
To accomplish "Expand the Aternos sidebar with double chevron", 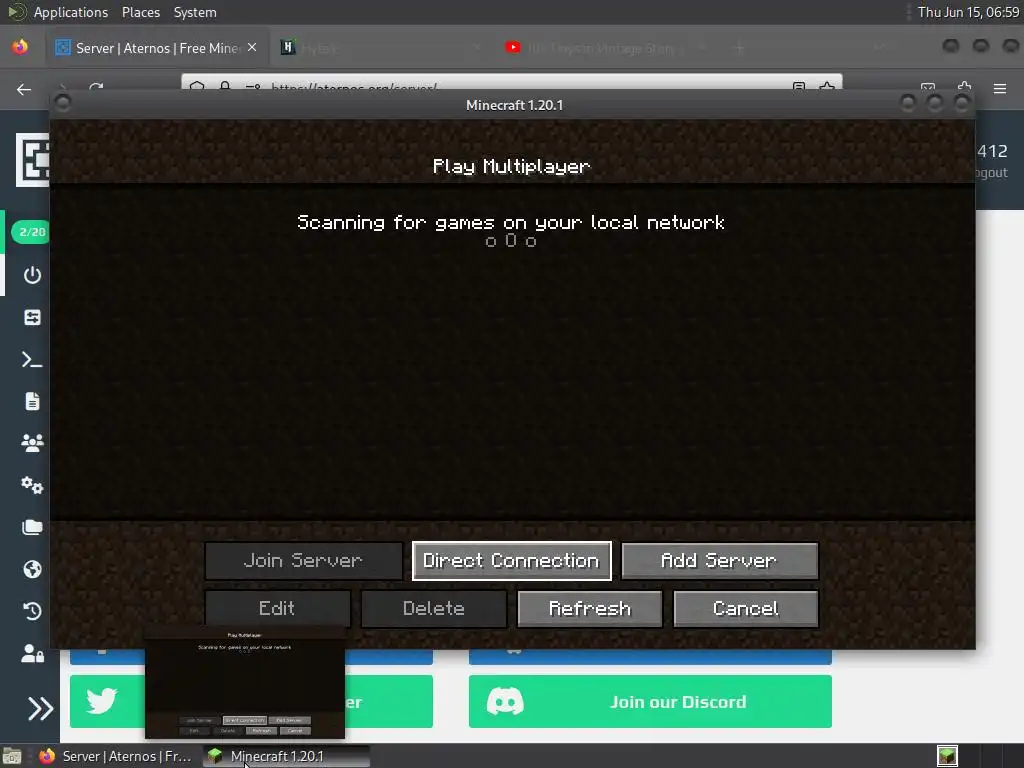I will (x=40, y=709).
